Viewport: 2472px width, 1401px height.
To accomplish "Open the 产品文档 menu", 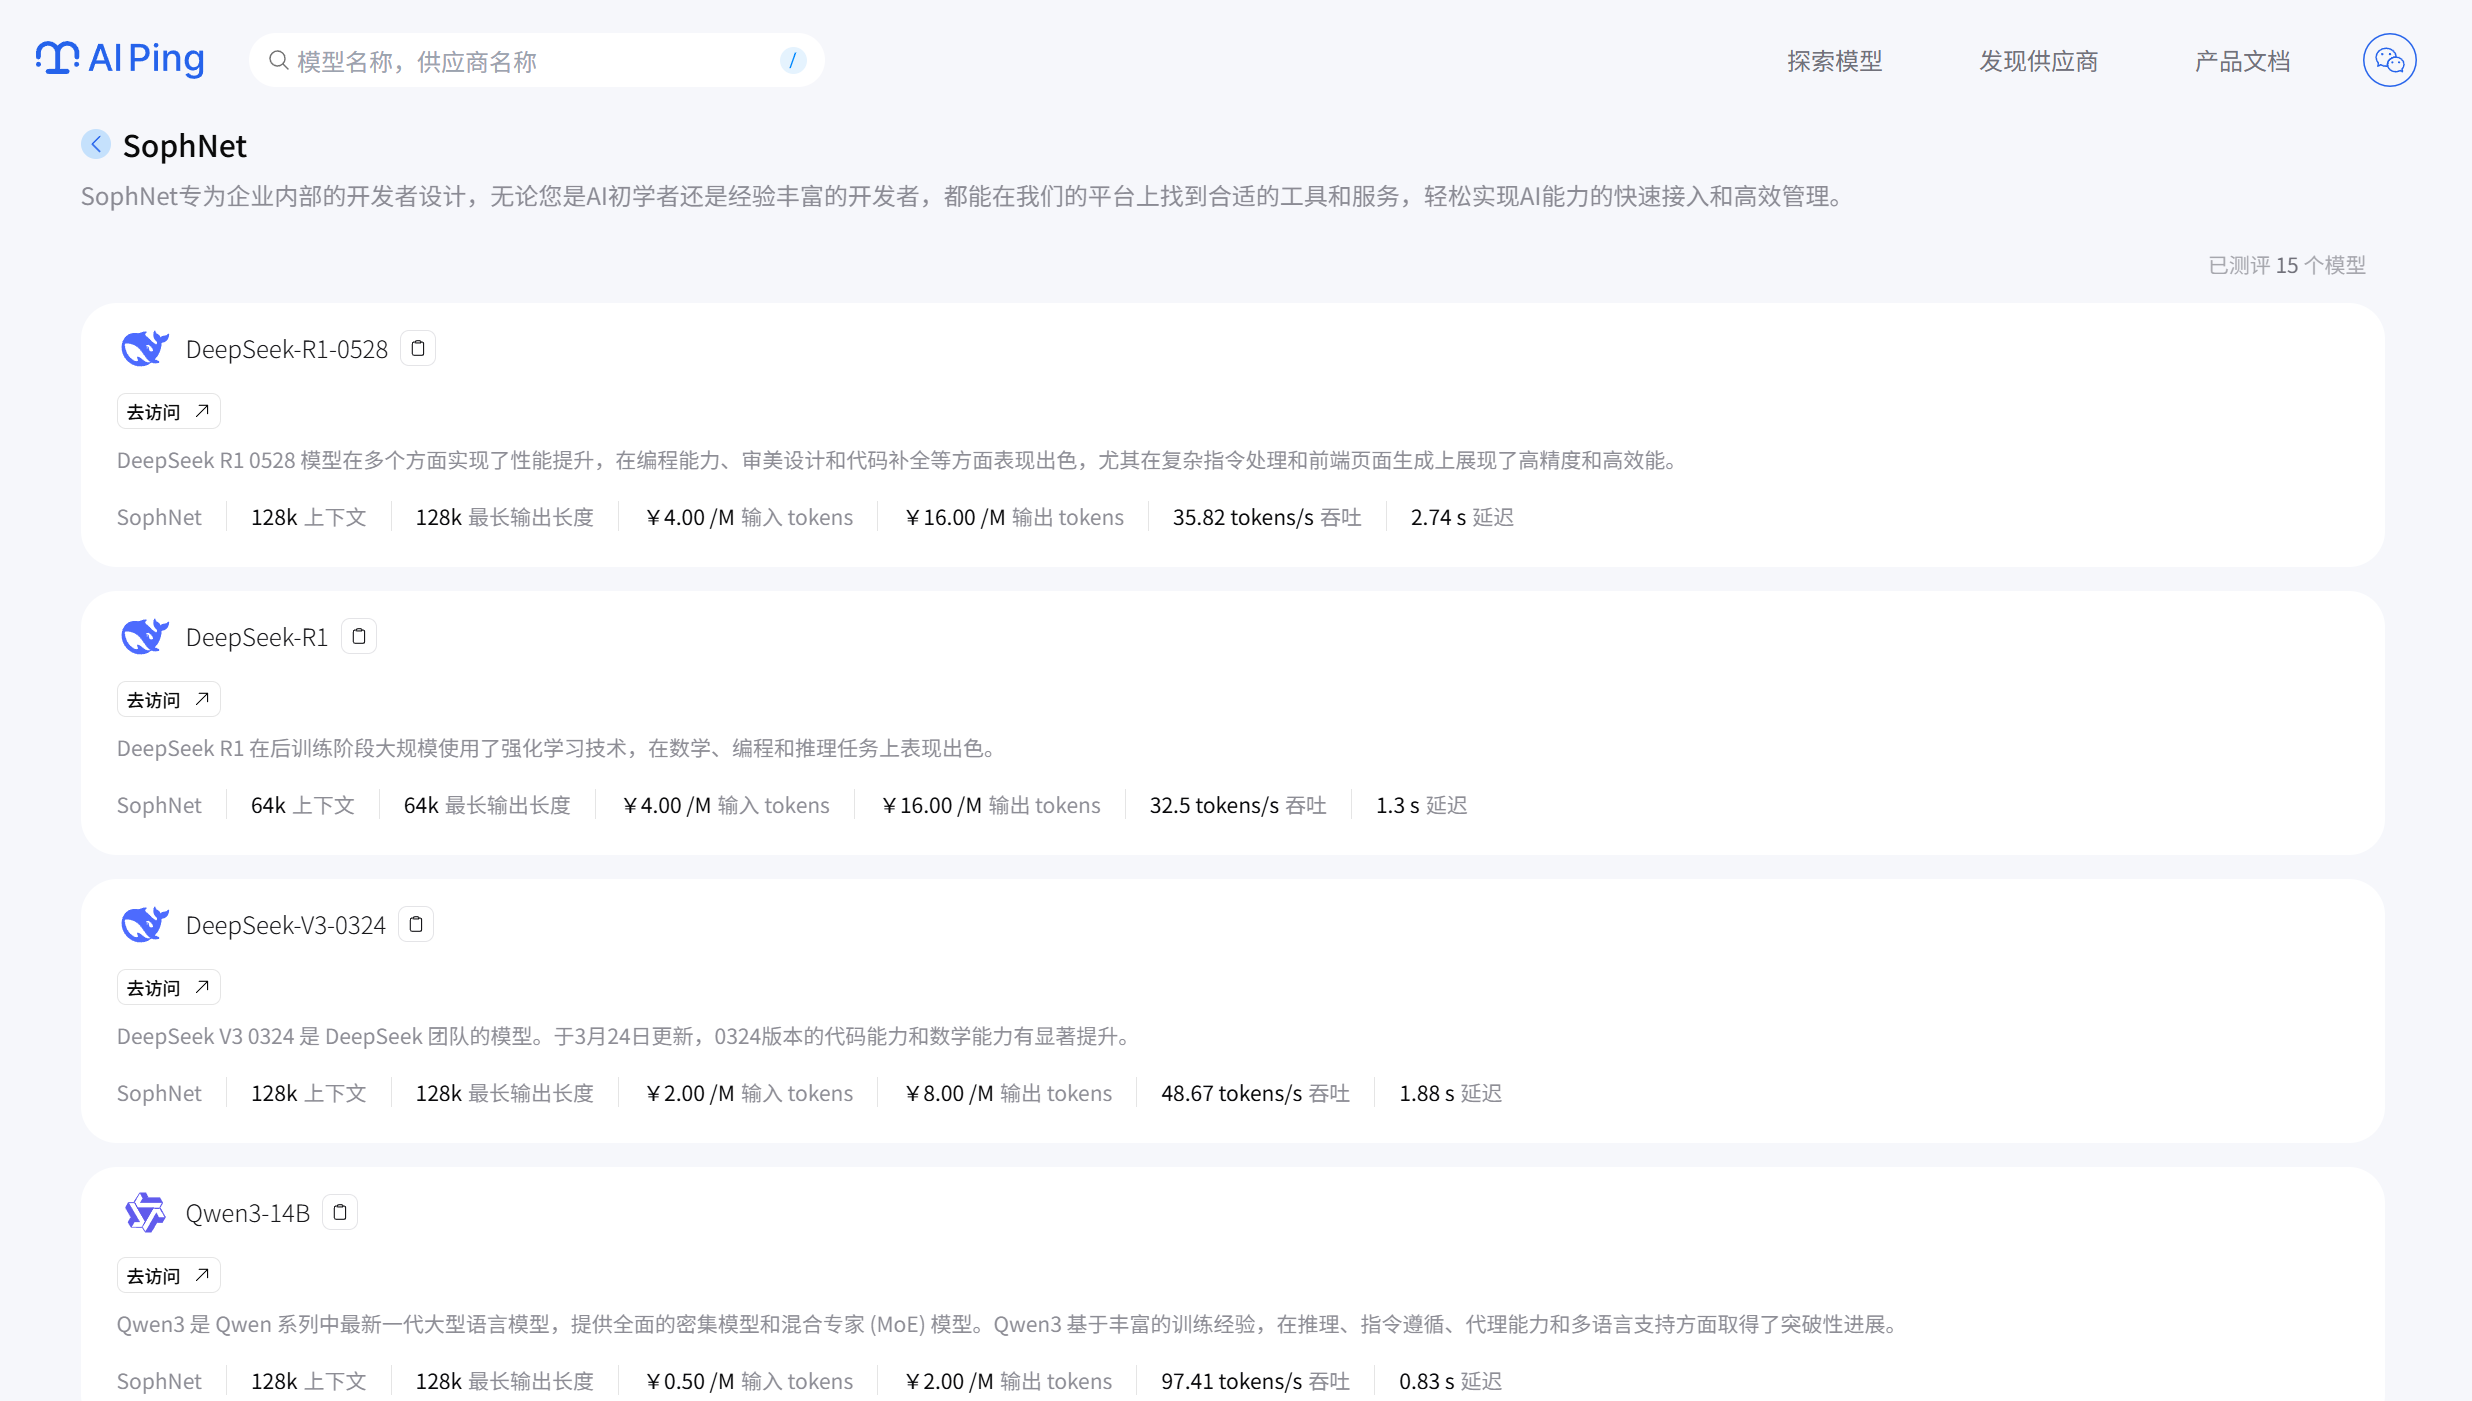I will (x=2243, y=61).
